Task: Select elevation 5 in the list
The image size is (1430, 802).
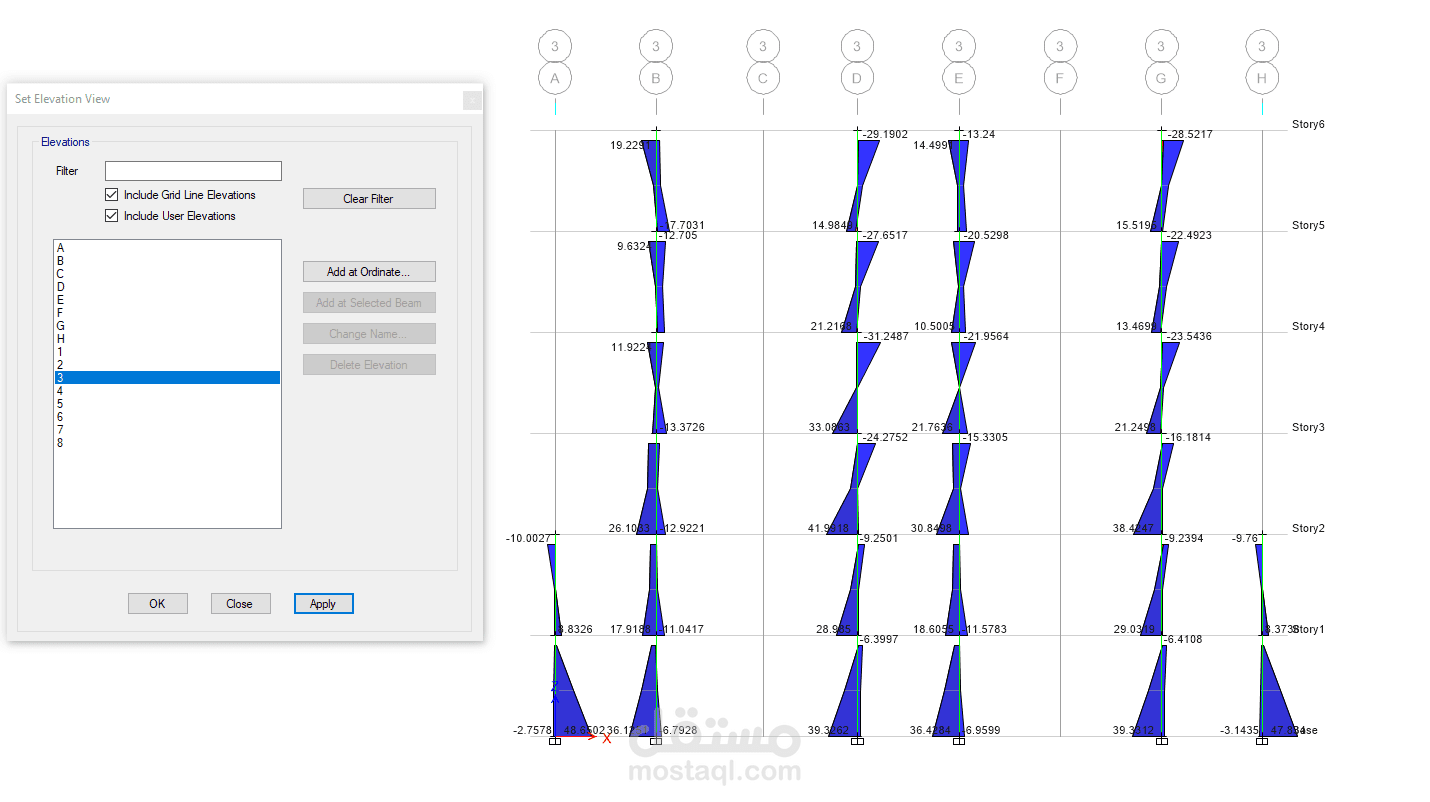Action: (167, 404)
